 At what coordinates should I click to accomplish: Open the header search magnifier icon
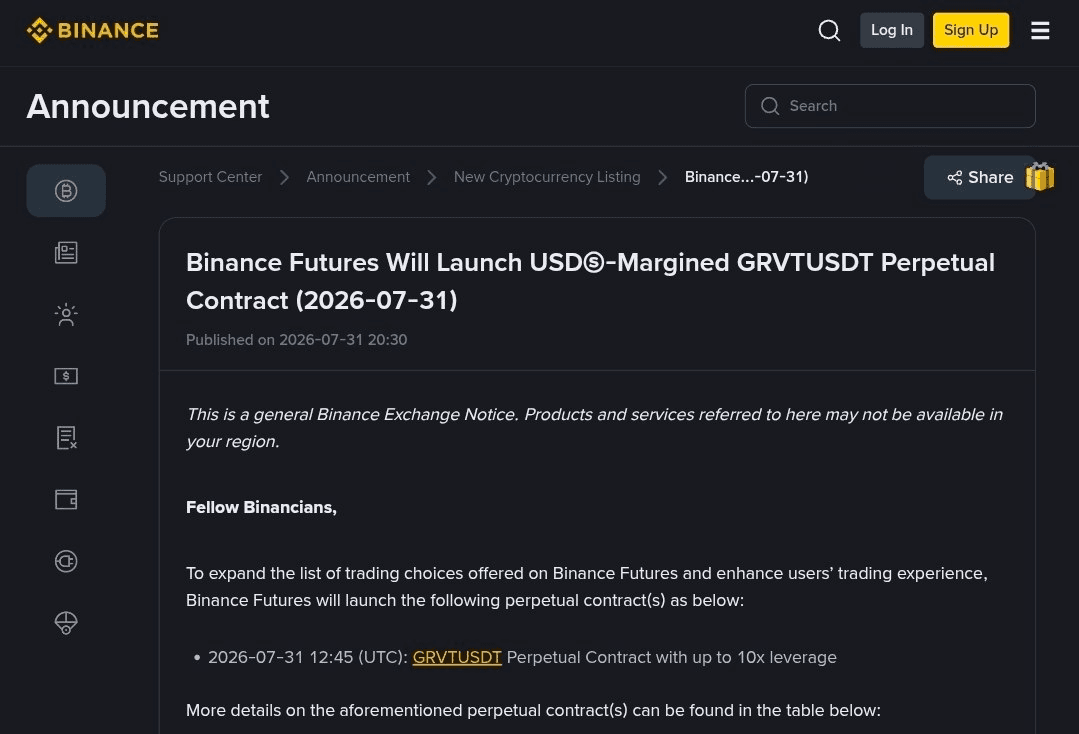point(829,30)
